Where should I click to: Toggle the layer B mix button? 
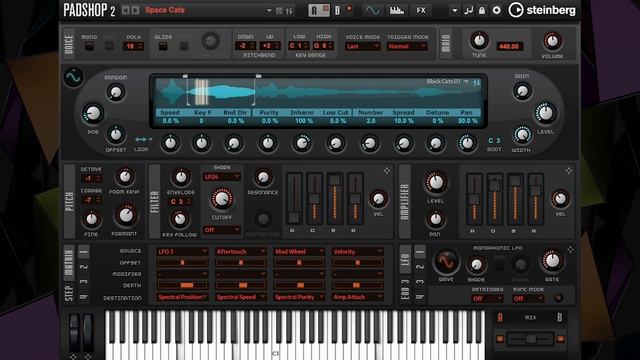(561, 339)
